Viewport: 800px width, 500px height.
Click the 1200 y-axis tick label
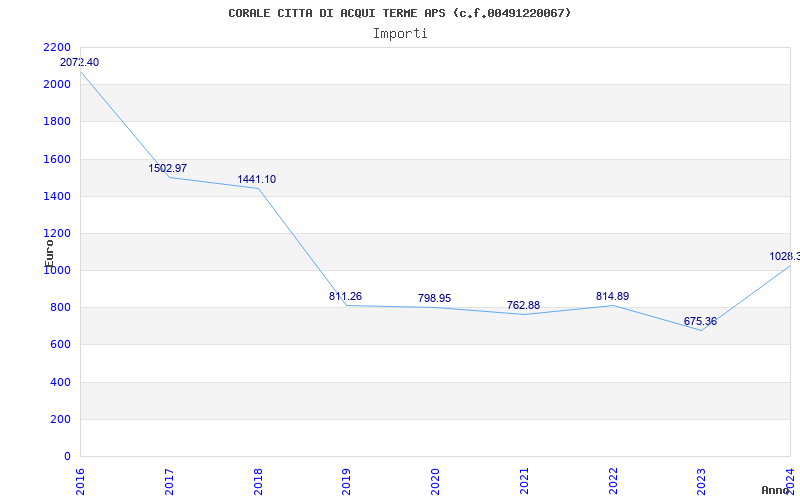point(57,234)
